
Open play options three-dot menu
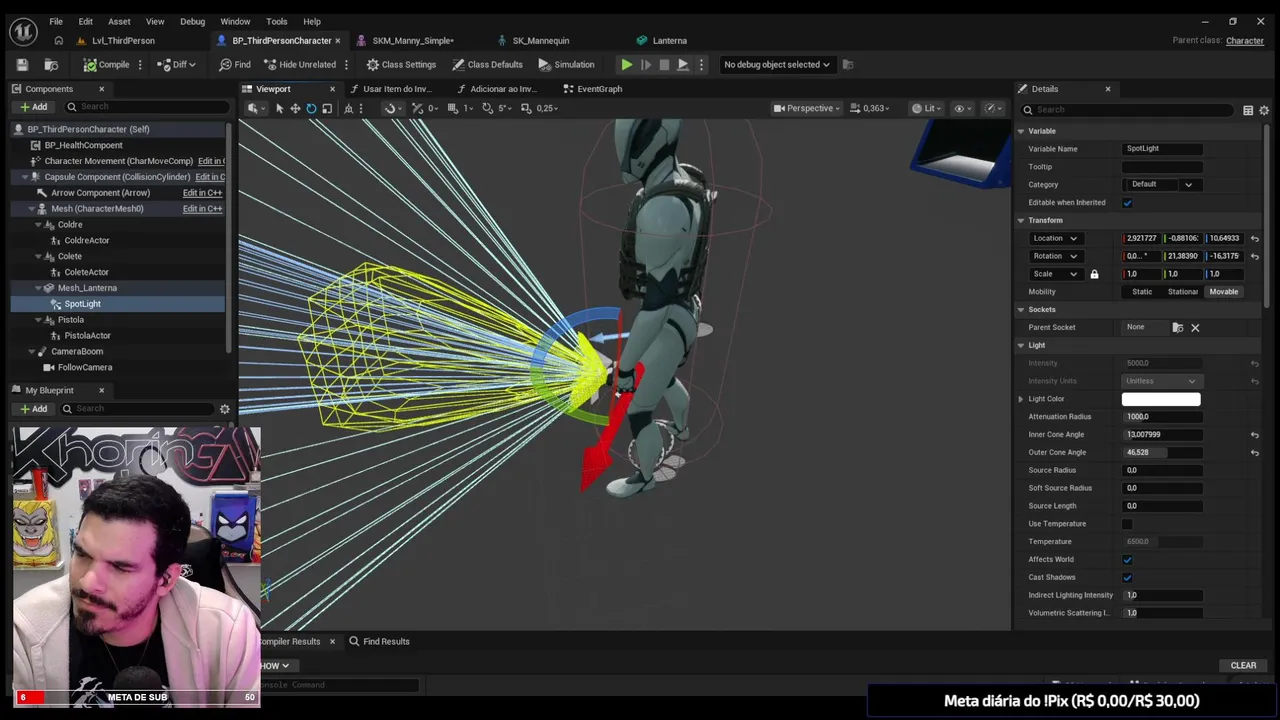pyautogui.click(x=701, y=64)
